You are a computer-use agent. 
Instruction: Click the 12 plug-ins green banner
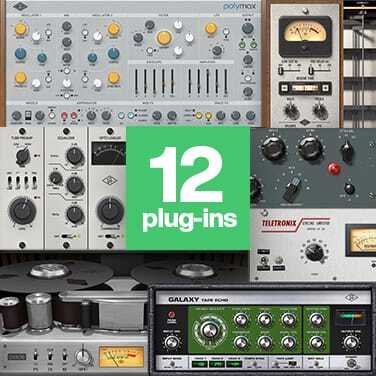pyautogui.click(x=188, y=188)
